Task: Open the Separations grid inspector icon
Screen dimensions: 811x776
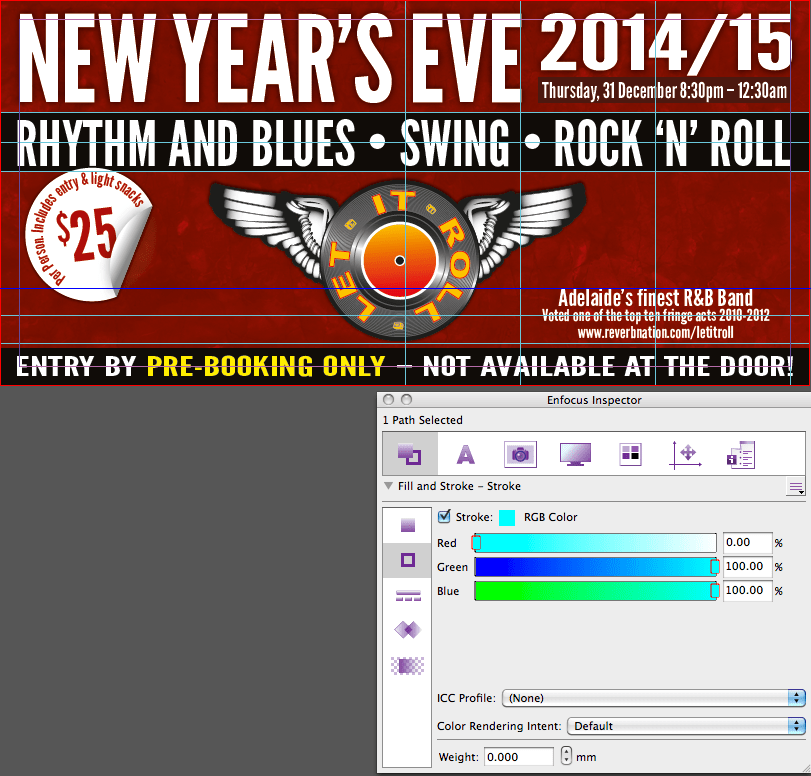Action: (630, 455)
